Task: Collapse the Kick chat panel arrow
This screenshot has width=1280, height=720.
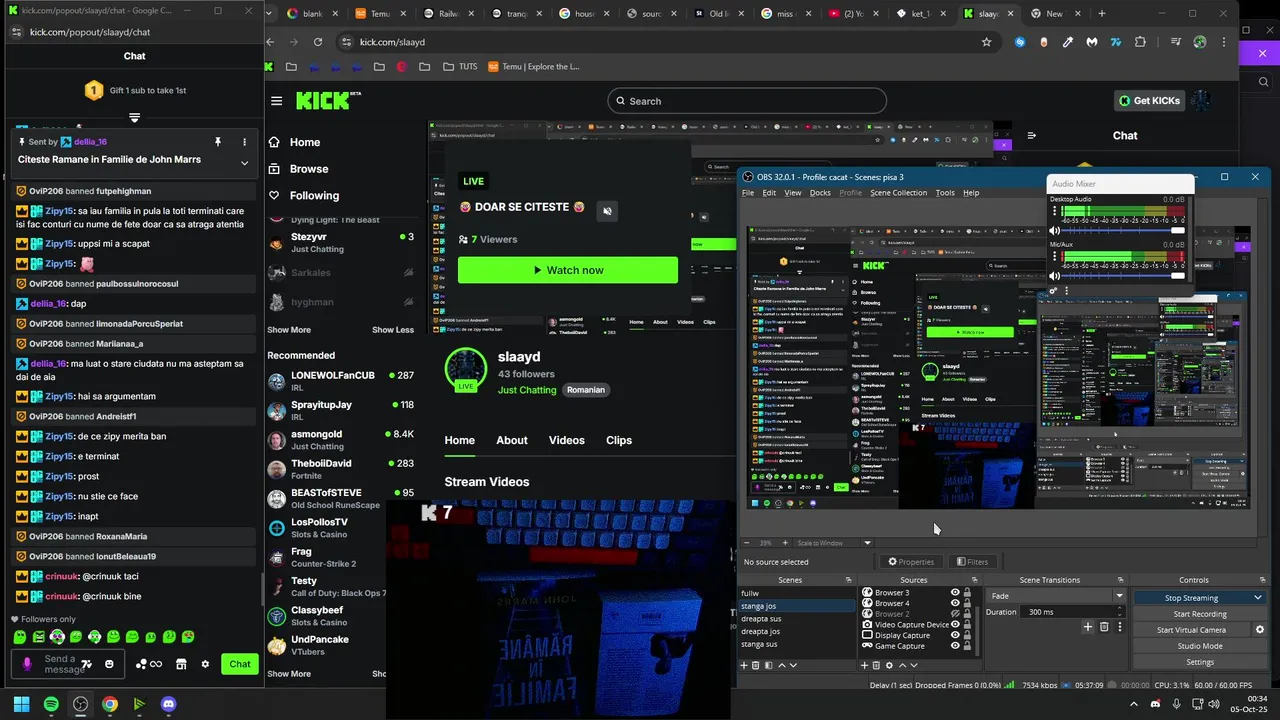Action: [1032, 135]
